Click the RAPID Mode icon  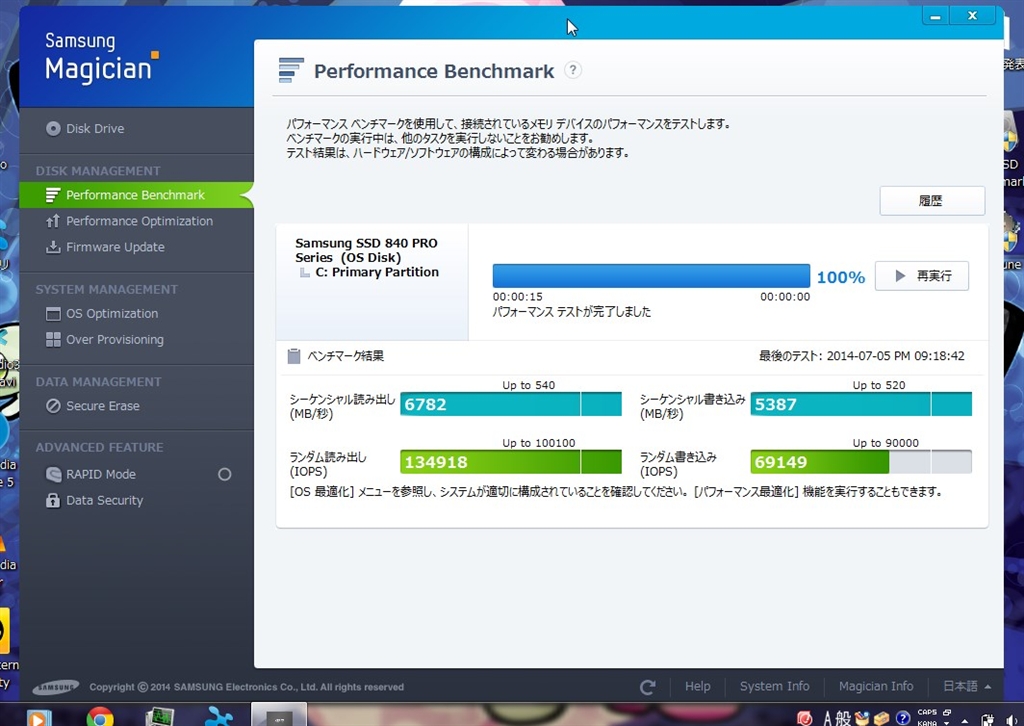[53, 475]
